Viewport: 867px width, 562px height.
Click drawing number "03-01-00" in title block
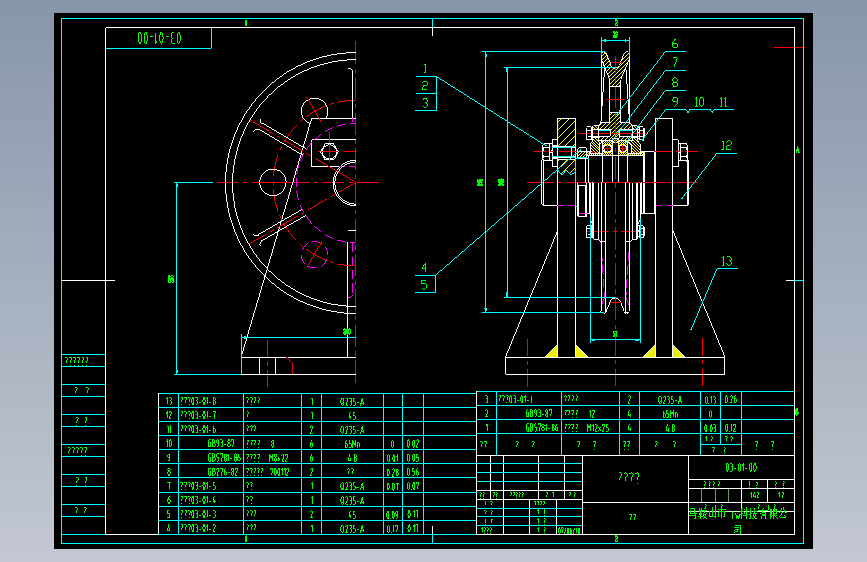741,468
